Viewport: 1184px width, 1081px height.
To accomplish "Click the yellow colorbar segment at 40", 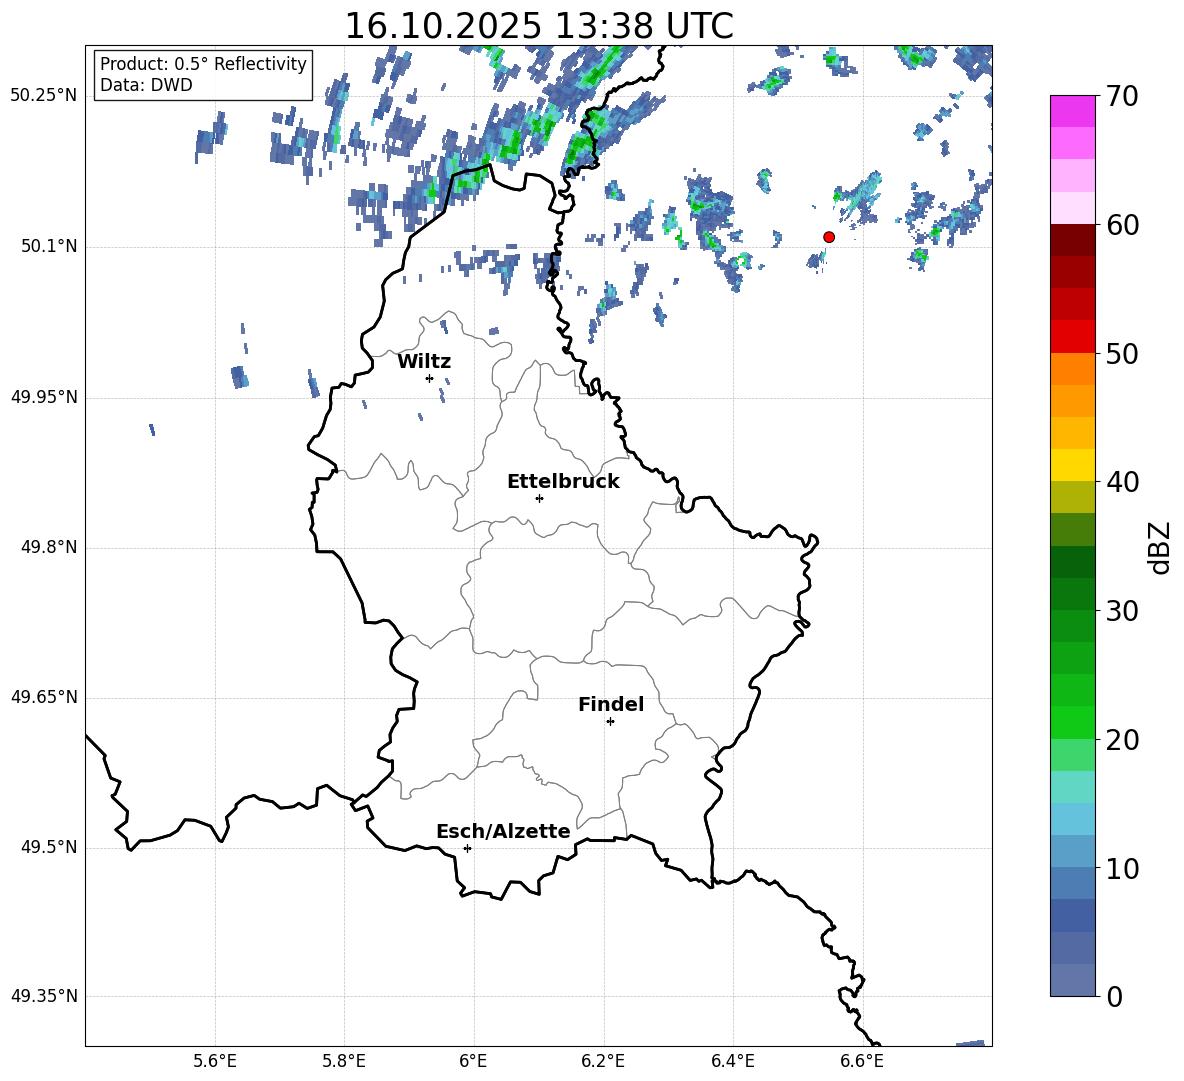I will [1073, 465].
